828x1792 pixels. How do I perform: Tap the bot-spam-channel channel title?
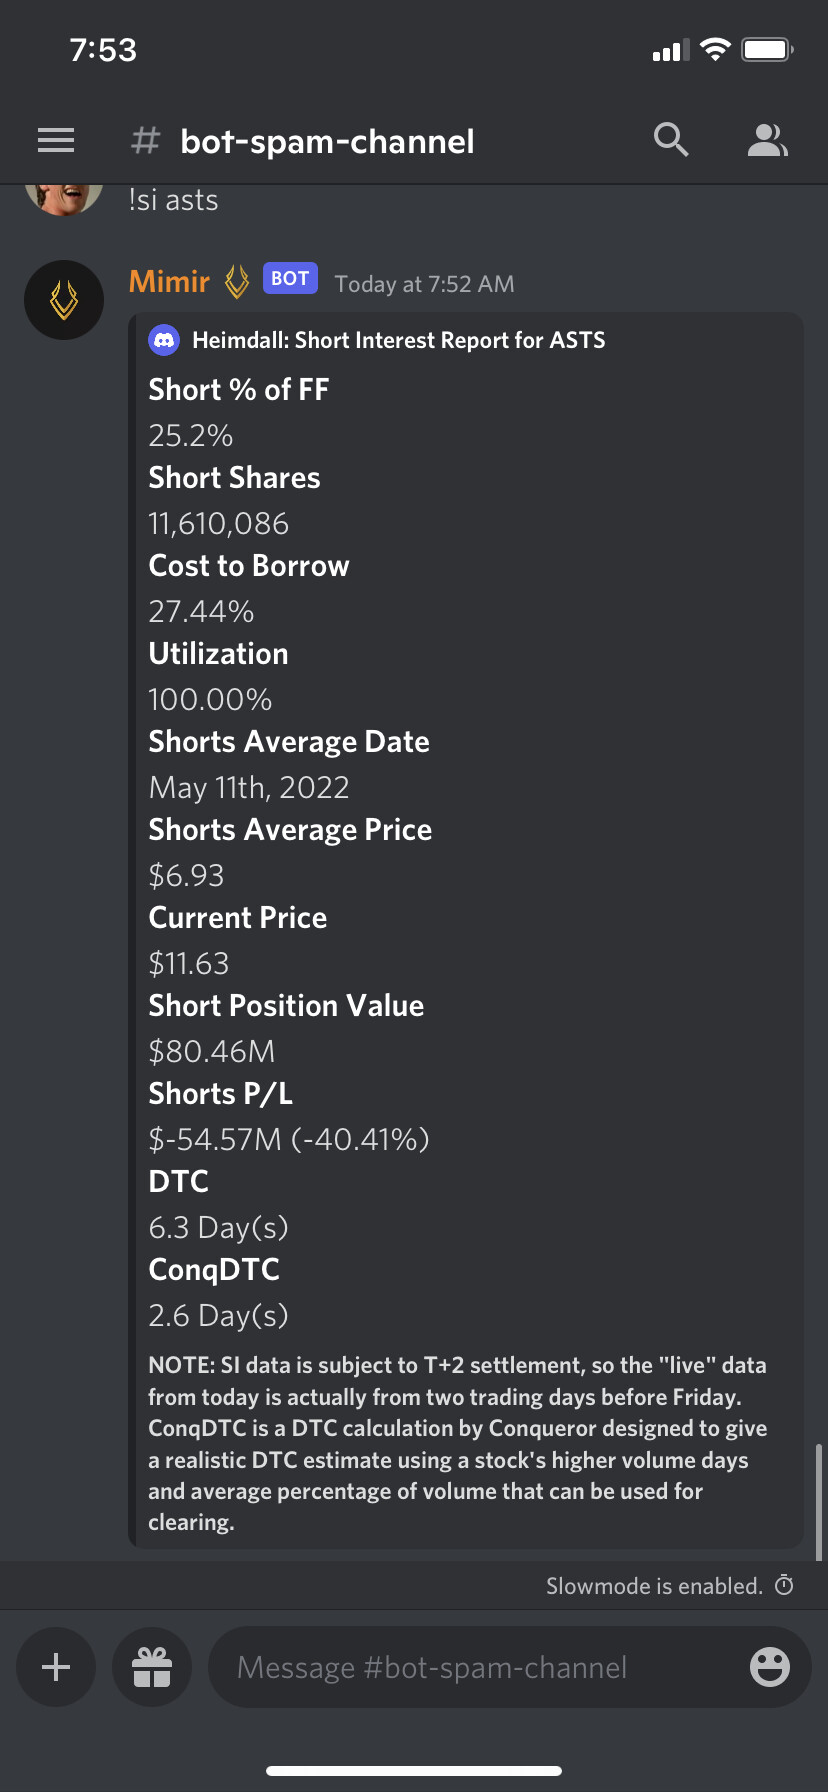click(x=327, y=141)
